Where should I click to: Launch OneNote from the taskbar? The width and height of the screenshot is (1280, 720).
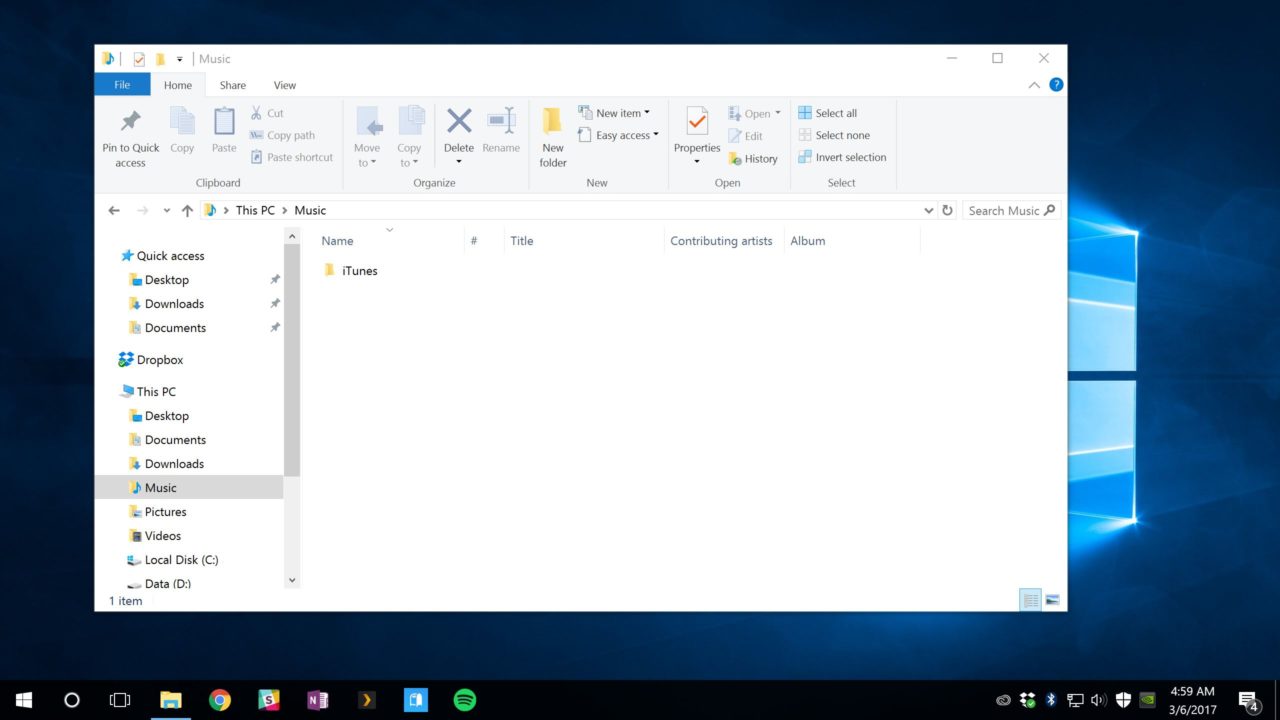(318, 700)
